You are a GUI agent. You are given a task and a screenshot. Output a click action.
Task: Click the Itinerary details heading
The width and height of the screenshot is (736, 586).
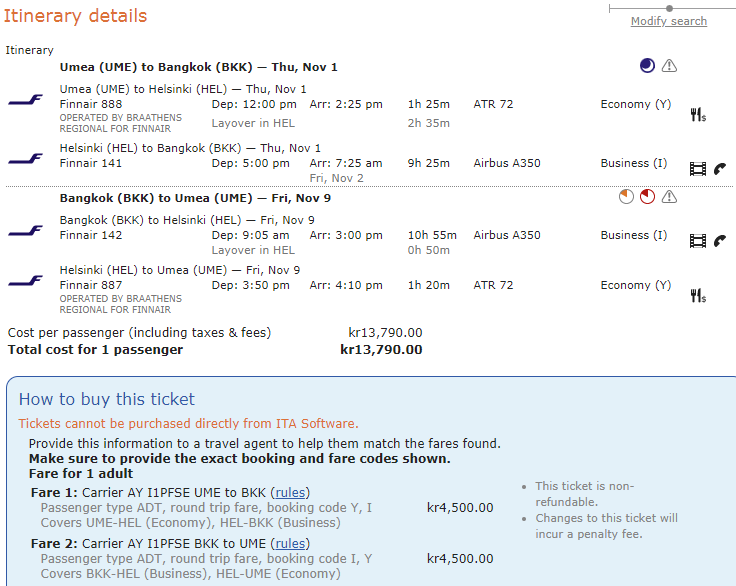[76, 16]
